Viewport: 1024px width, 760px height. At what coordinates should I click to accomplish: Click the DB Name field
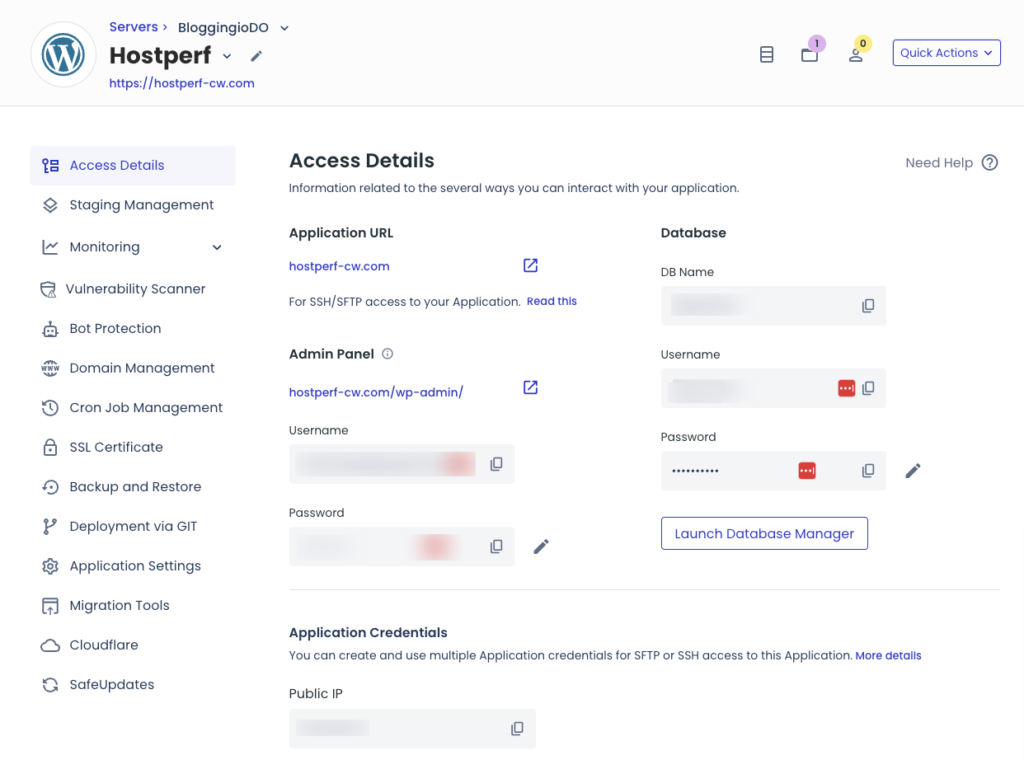(x=773, y=306)
